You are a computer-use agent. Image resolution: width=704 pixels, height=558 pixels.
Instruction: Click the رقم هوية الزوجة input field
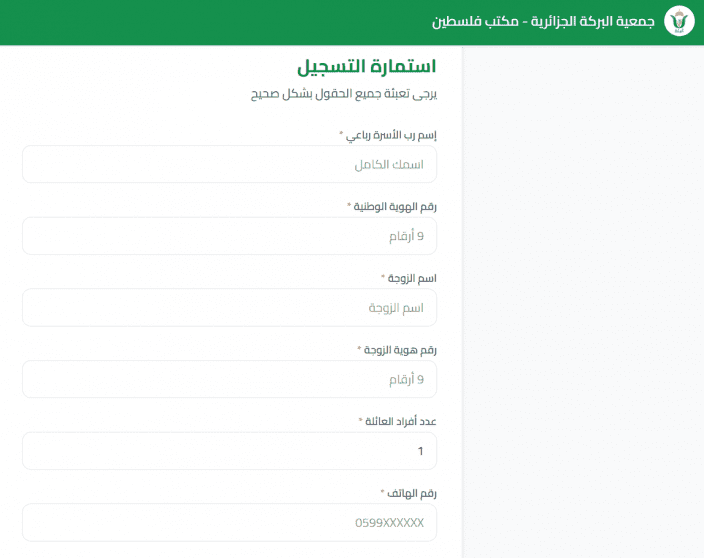229,379
